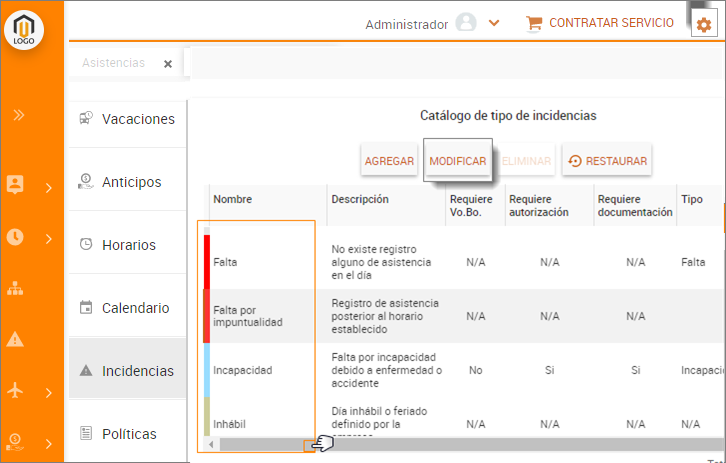Open the settings gear icon
The width and height of the screenshot is (726, 463).
(703, 24)
